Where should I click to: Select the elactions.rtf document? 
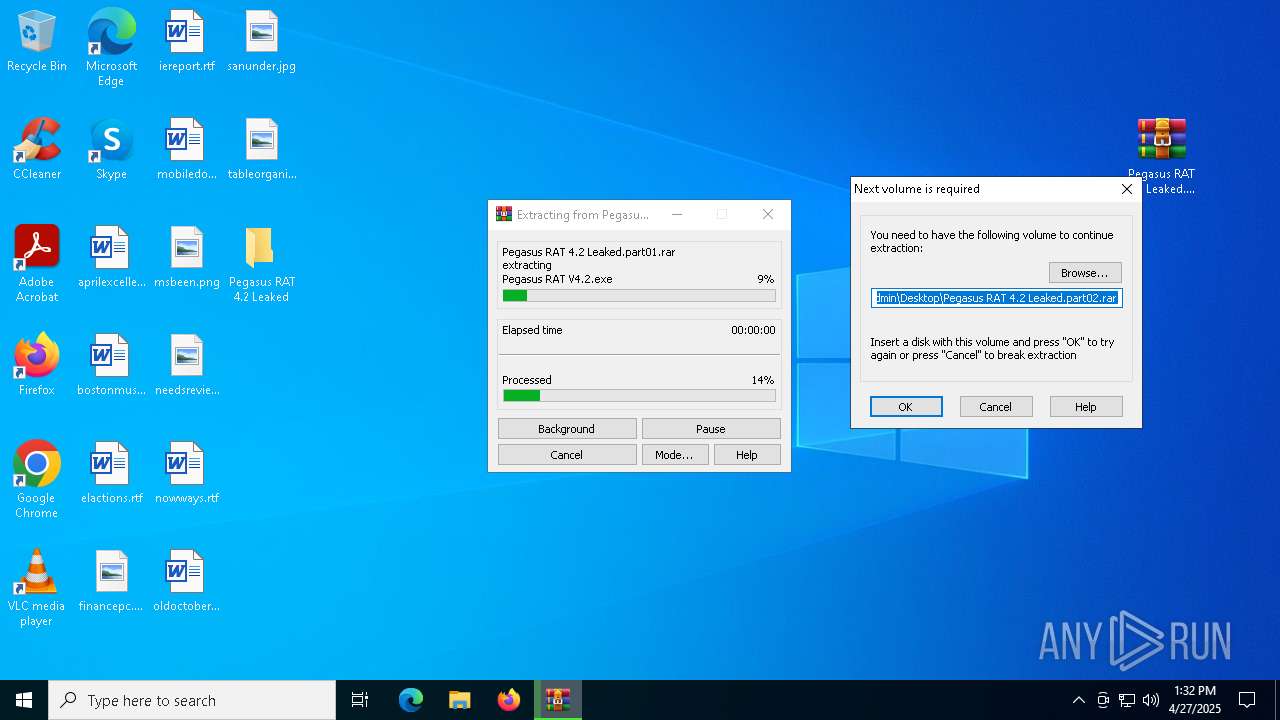click(111, 474)
